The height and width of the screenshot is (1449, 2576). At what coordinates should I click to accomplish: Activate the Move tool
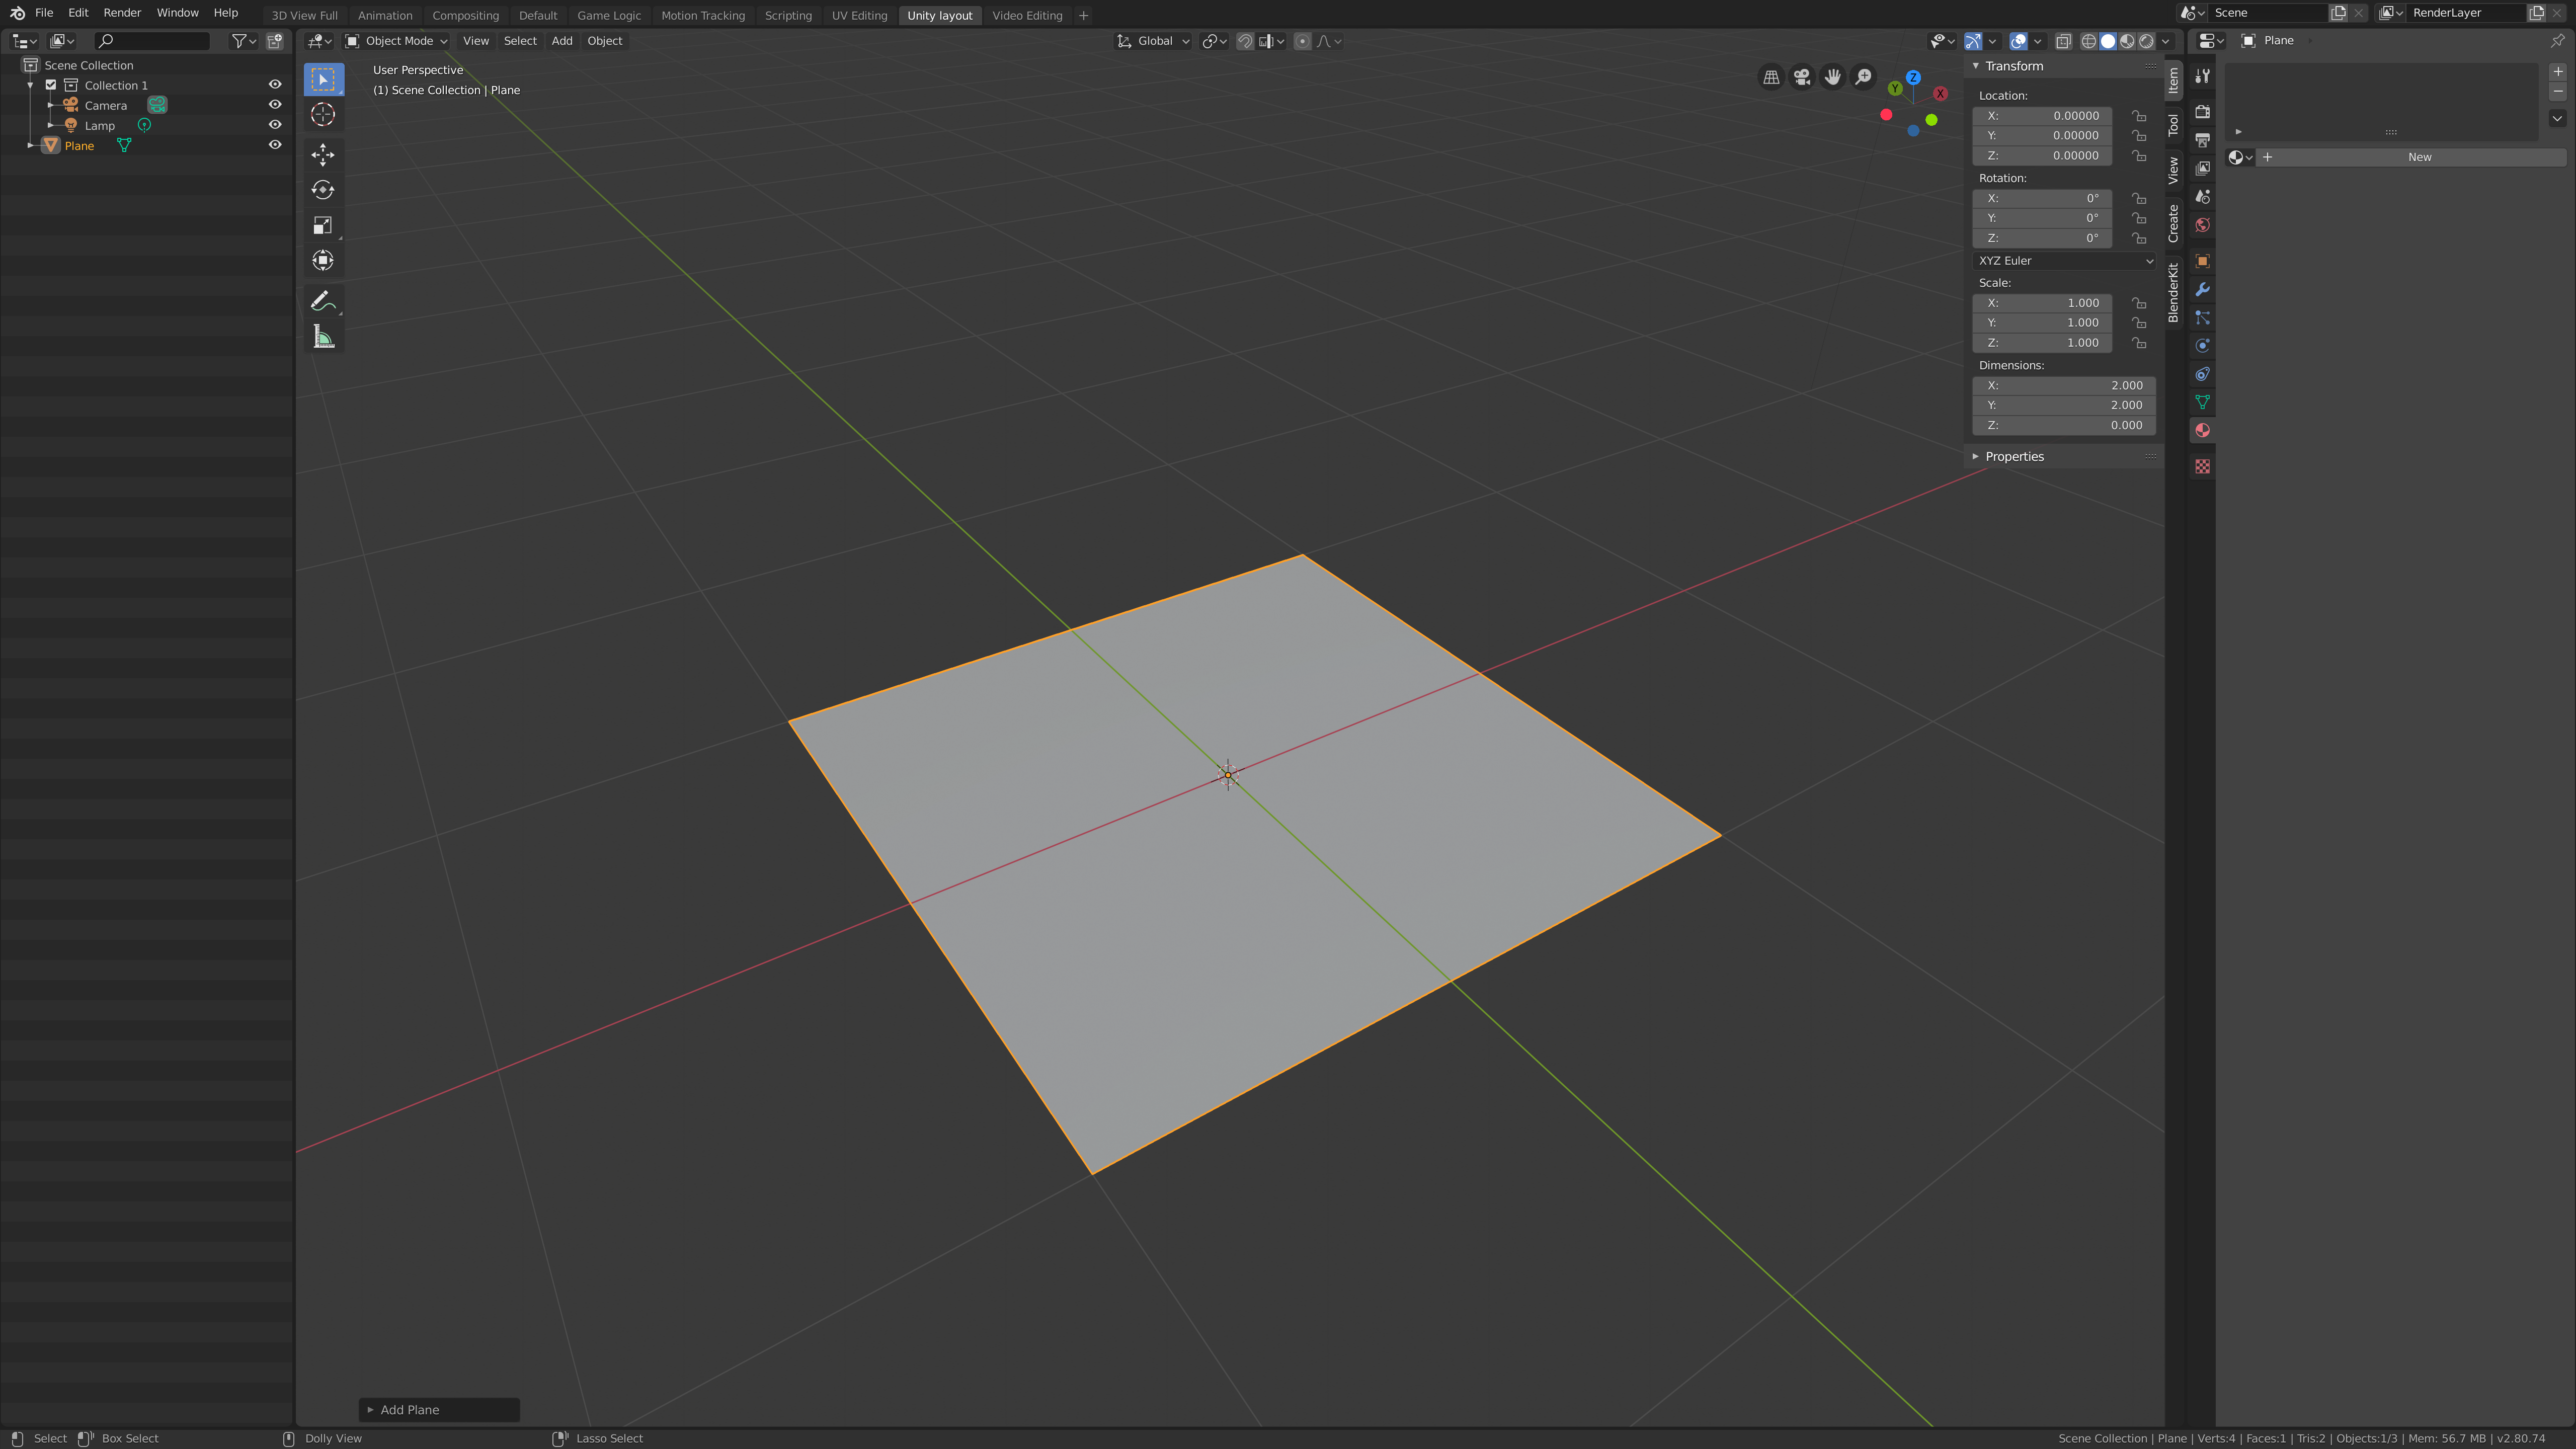coord(323,154)
